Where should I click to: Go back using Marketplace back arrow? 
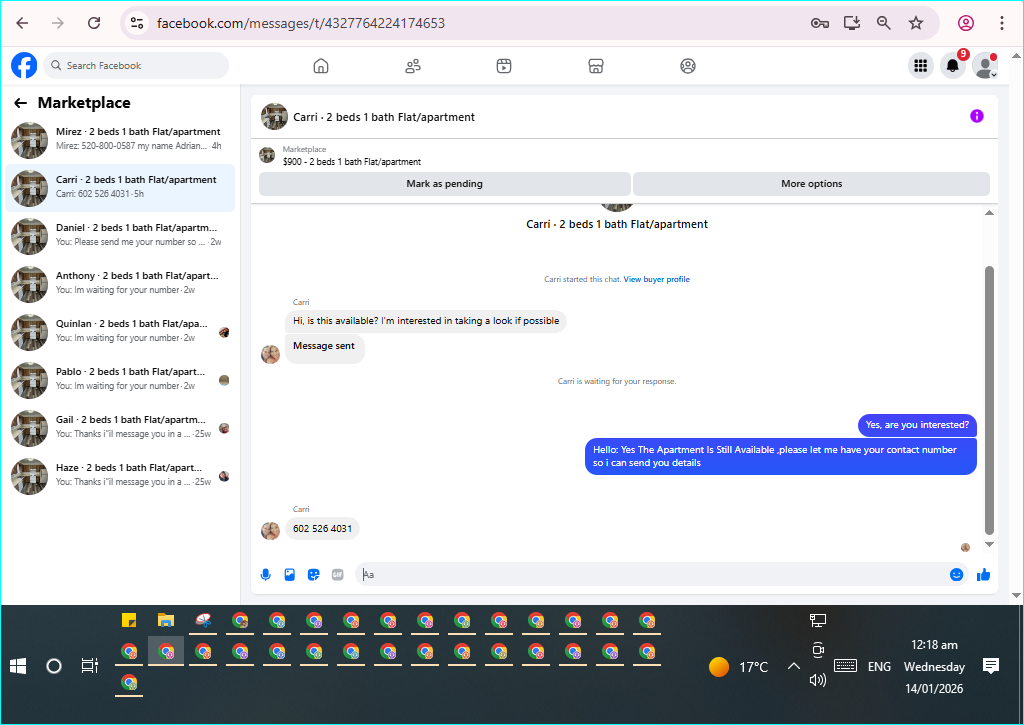coord(20,103)
